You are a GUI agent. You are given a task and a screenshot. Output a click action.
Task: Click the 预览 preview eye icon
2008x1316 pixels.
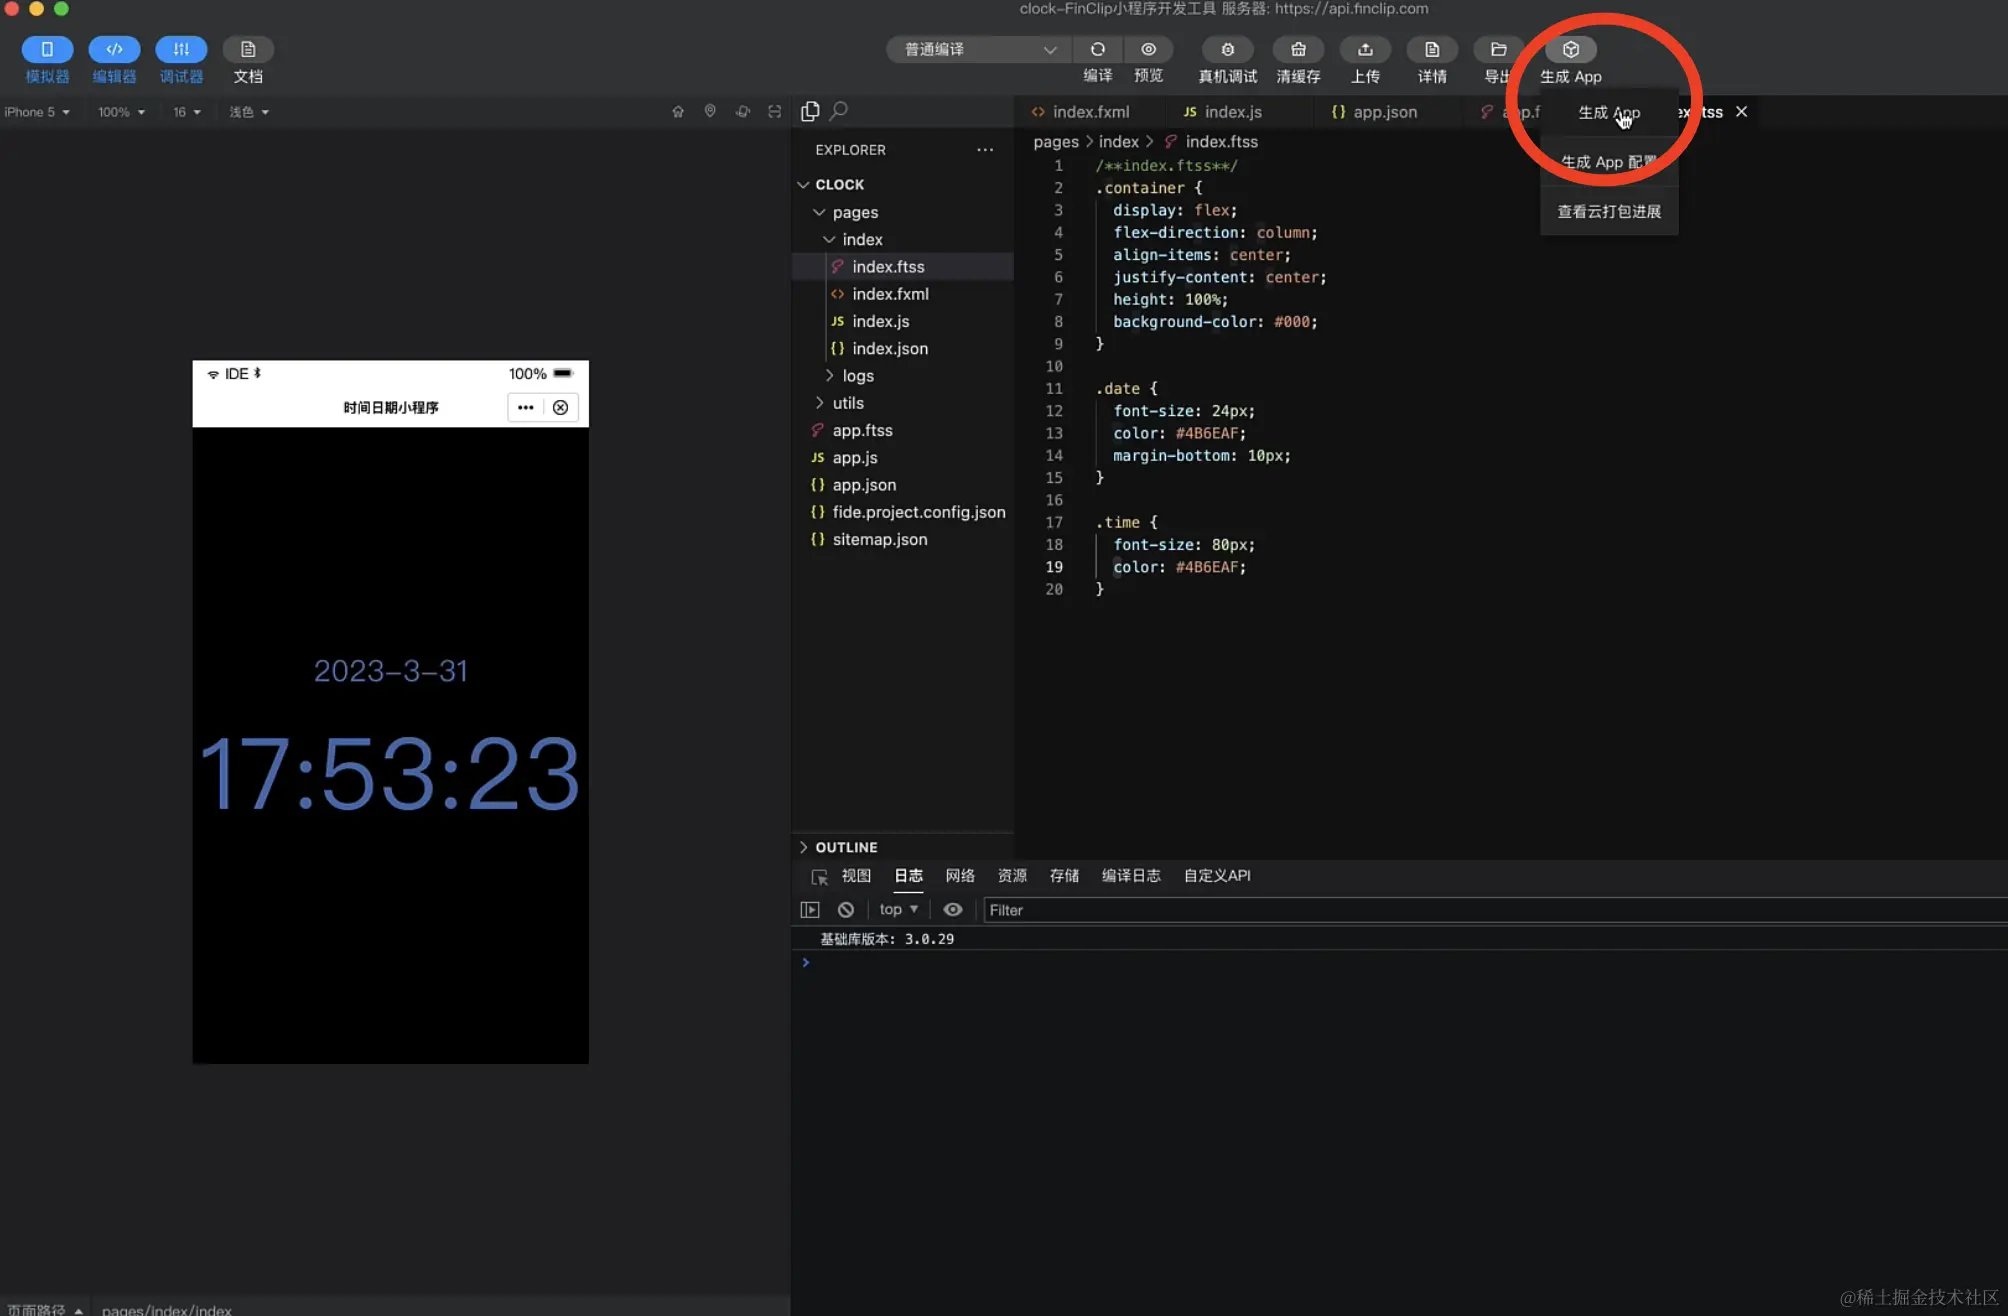click(x=1148, y=50)
